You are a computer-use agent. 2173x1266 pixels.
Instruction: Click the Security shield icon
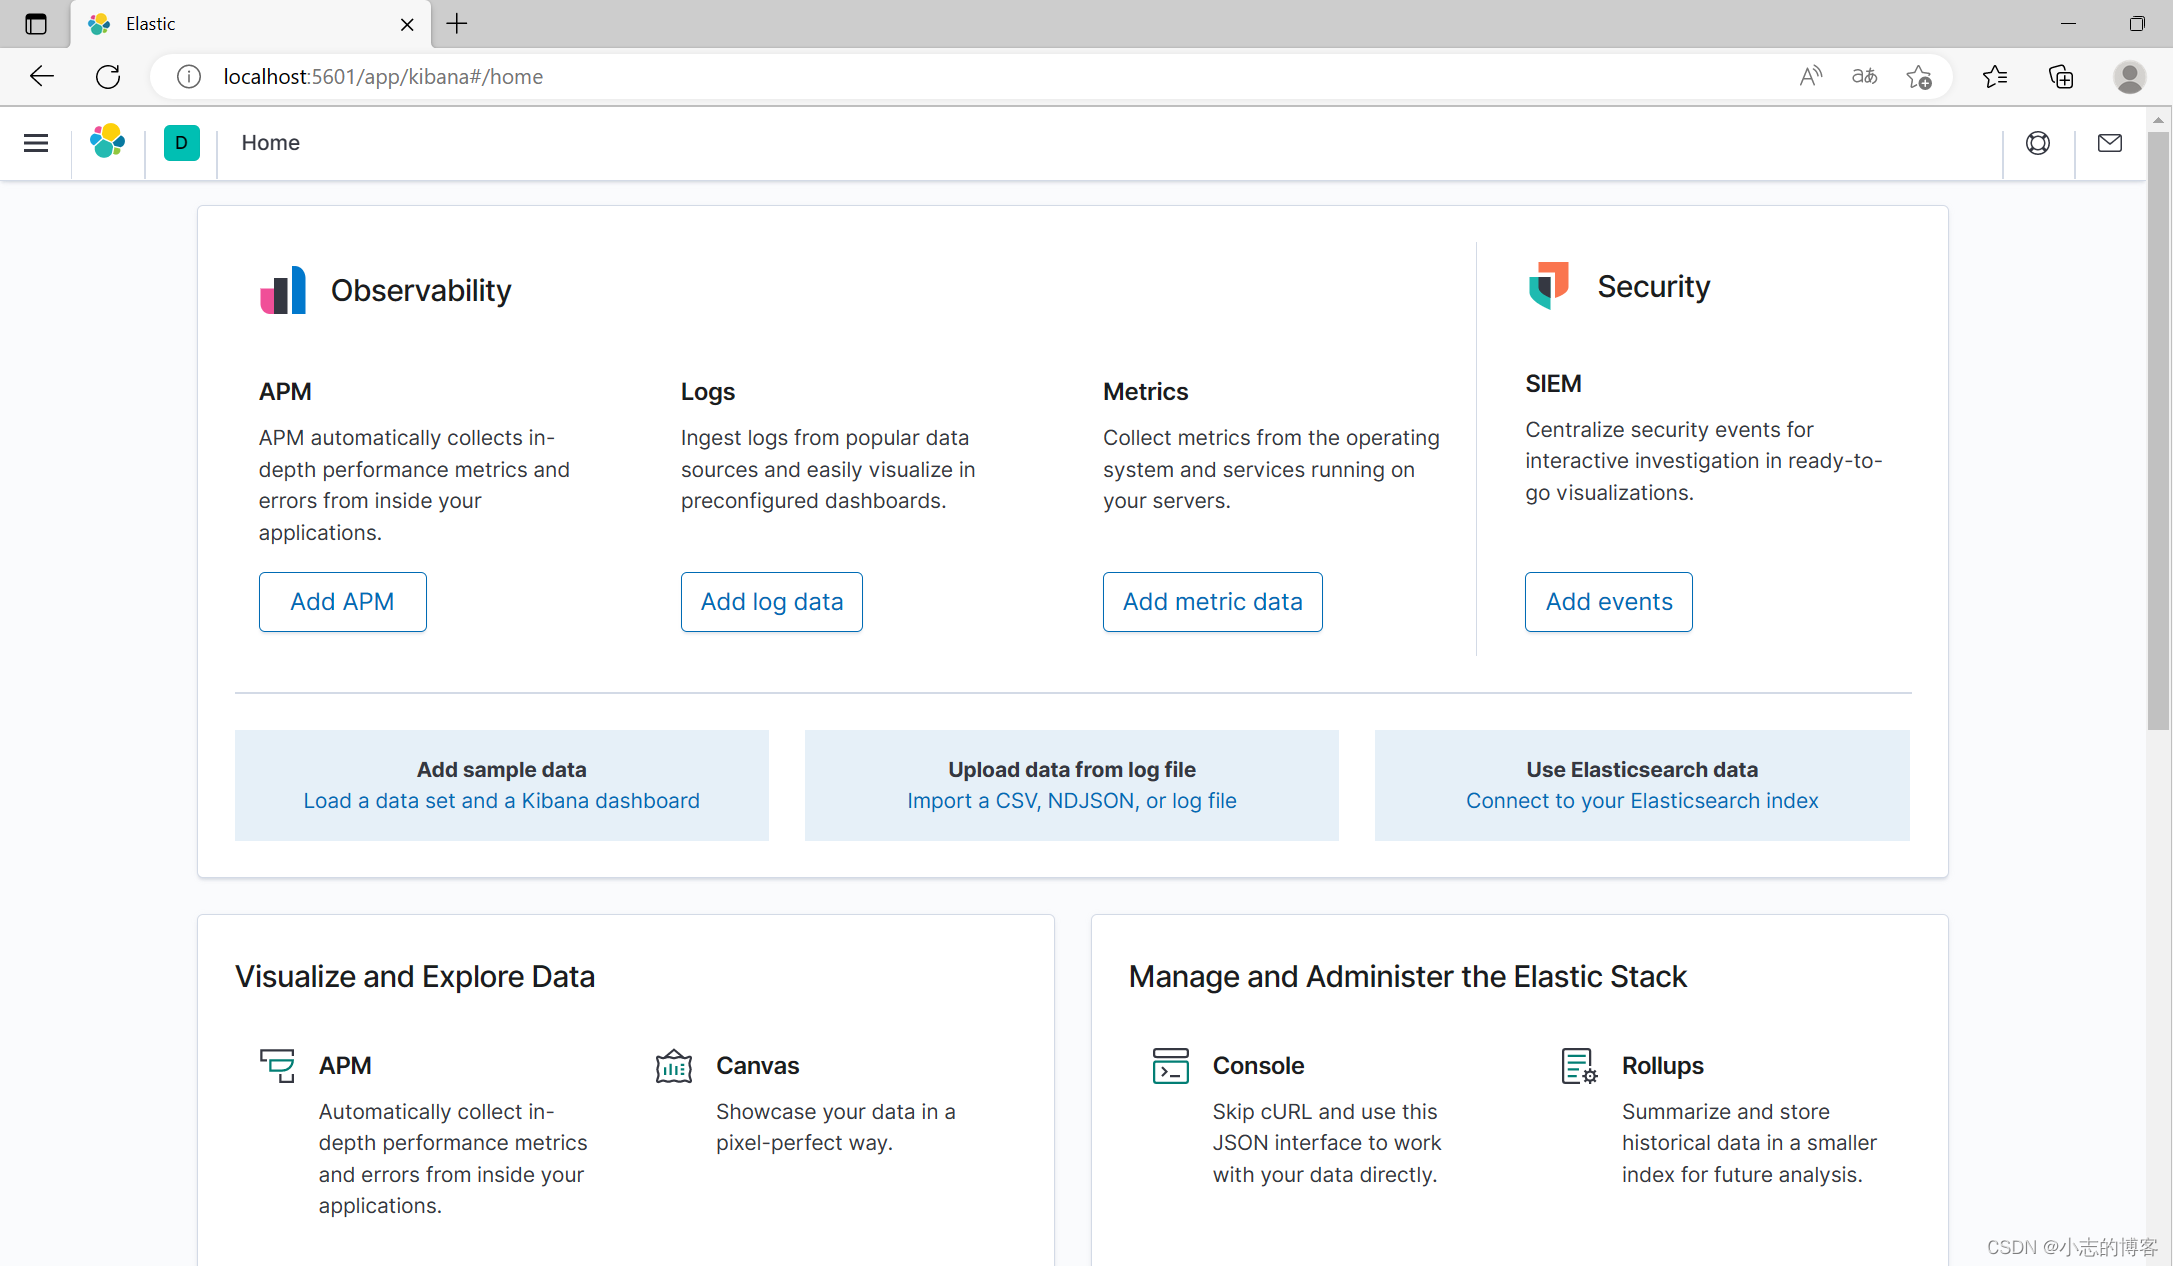[1548, 286]
